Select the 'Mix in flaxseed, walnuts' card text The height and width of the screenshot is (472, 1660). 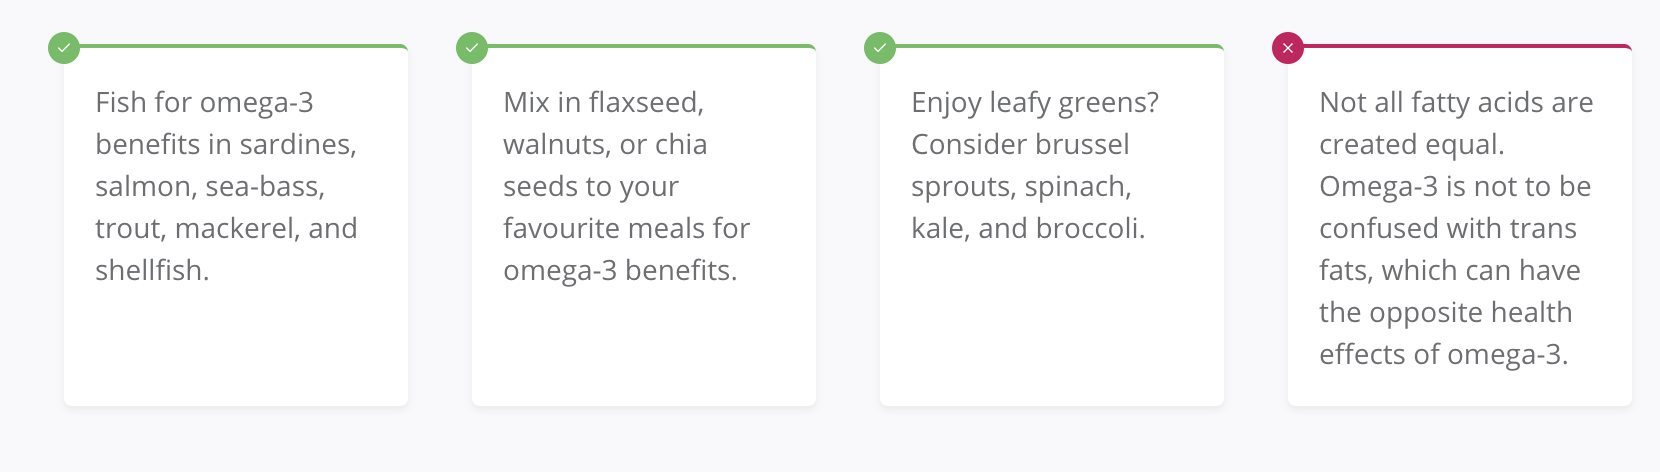click(626, 186)
